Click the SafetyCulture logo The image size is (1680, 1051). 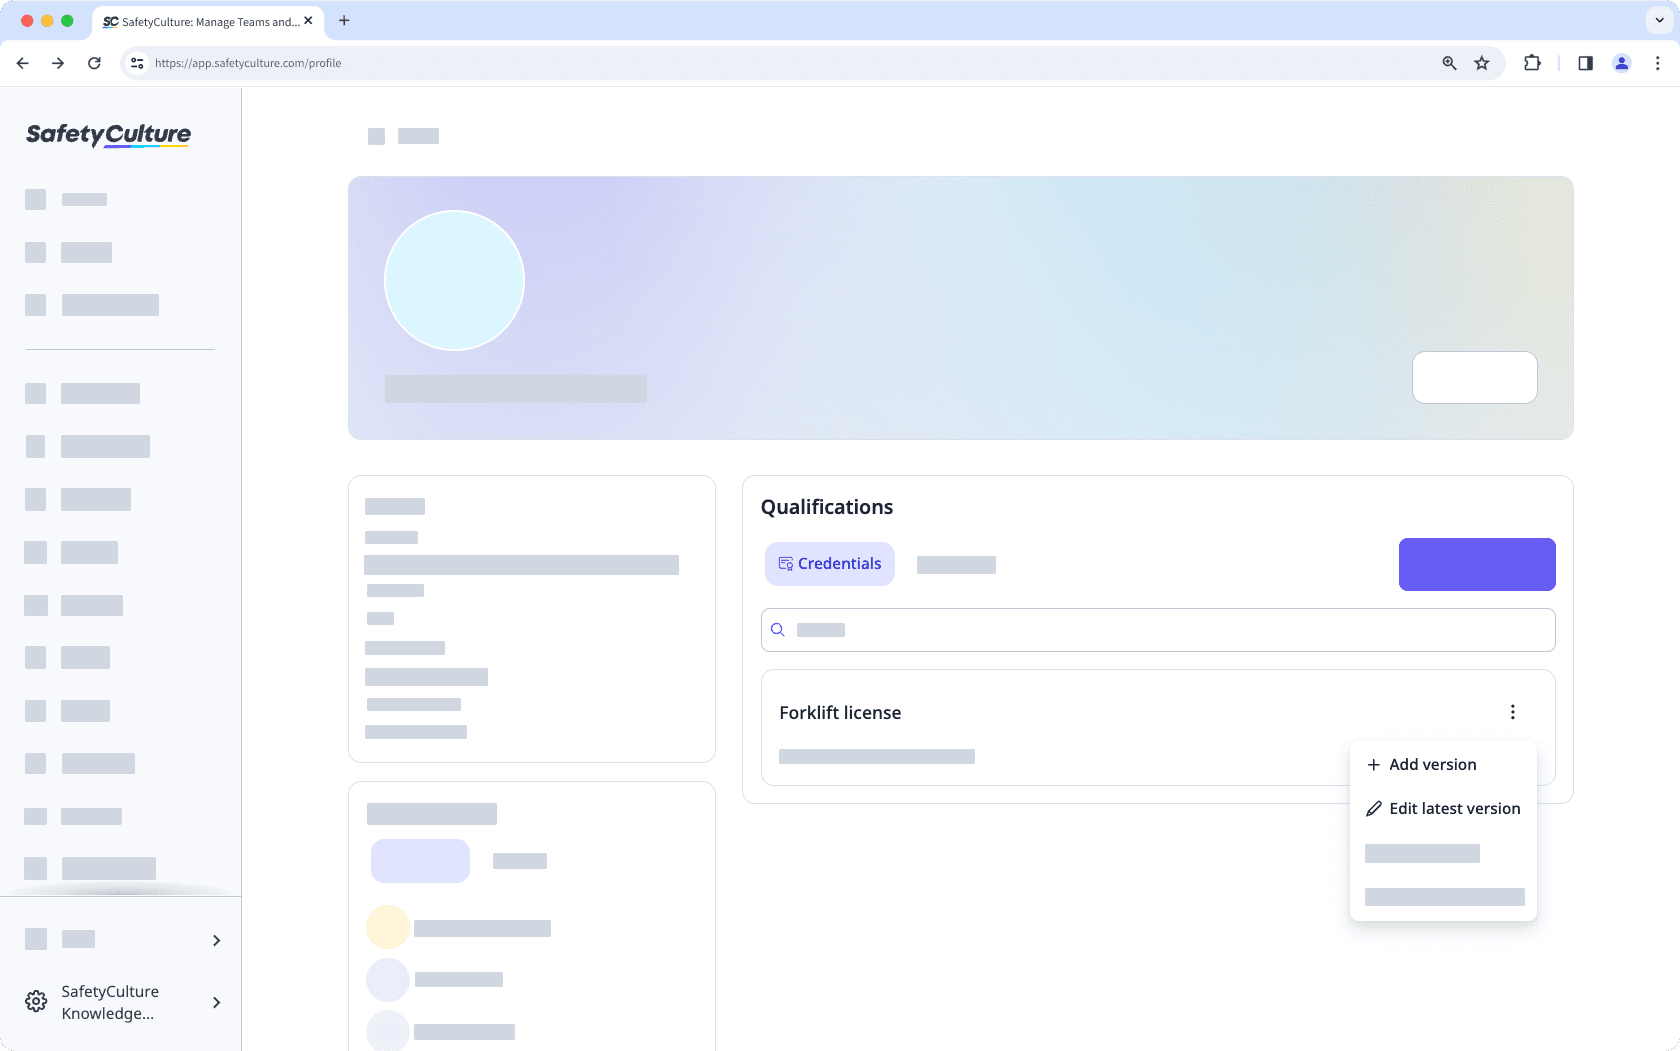tap(107, 135)
